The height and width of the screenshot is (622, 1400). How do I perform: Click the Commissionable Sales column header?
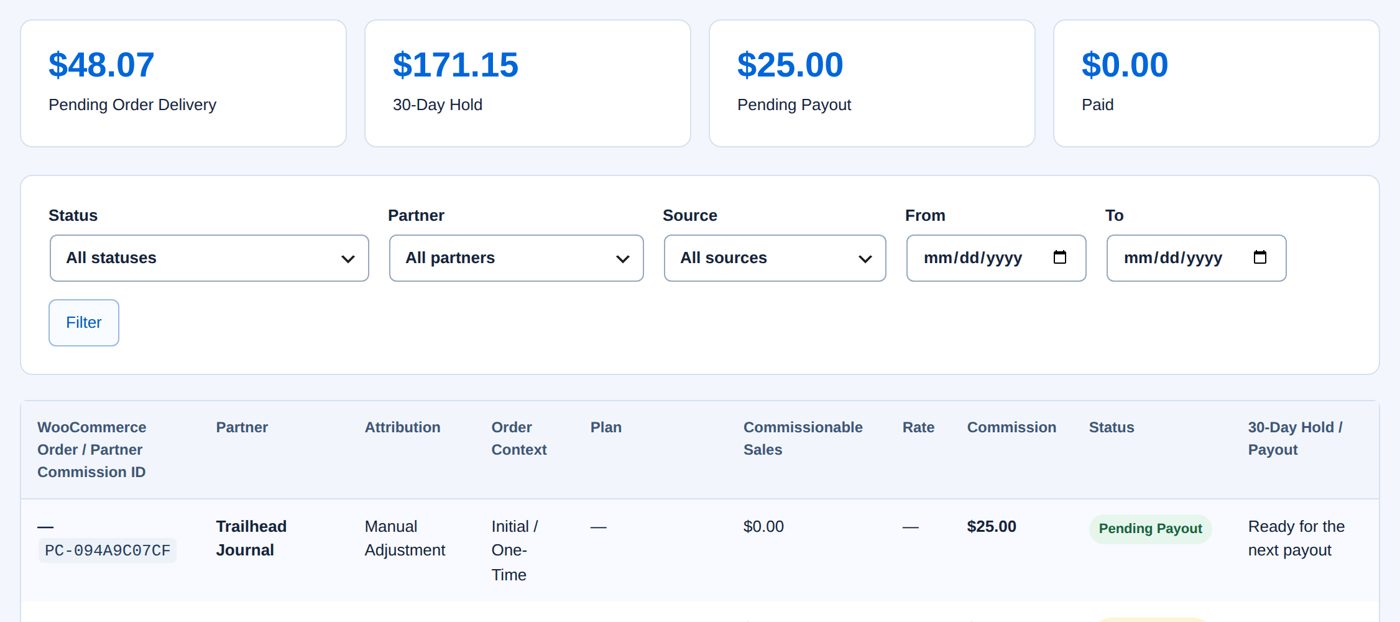point(803,438)
